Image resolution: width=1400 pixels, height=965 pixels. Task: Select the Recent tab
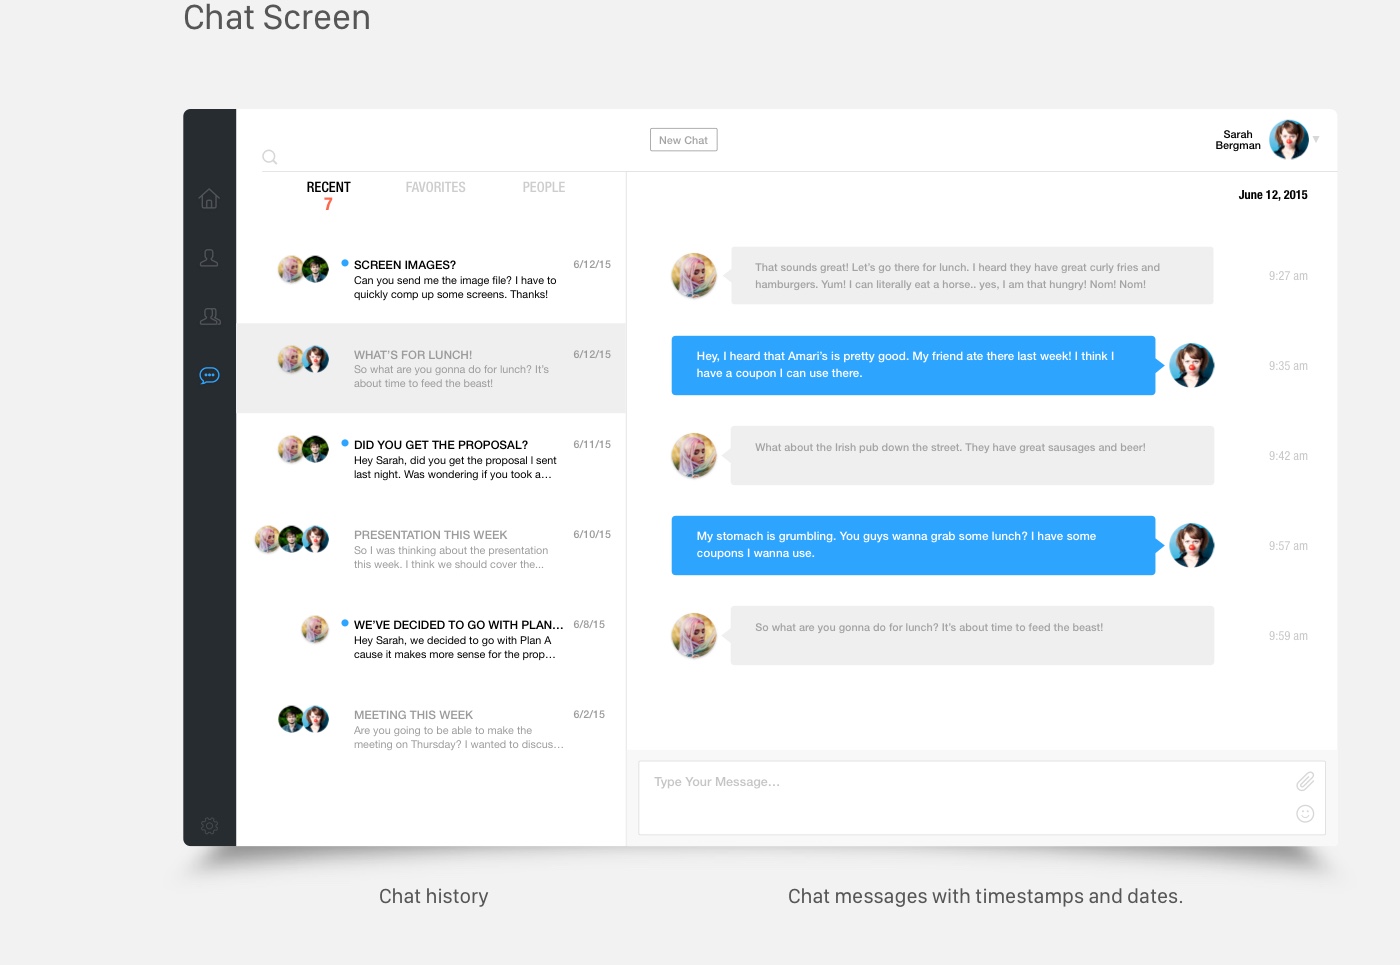tap(328, 187)
